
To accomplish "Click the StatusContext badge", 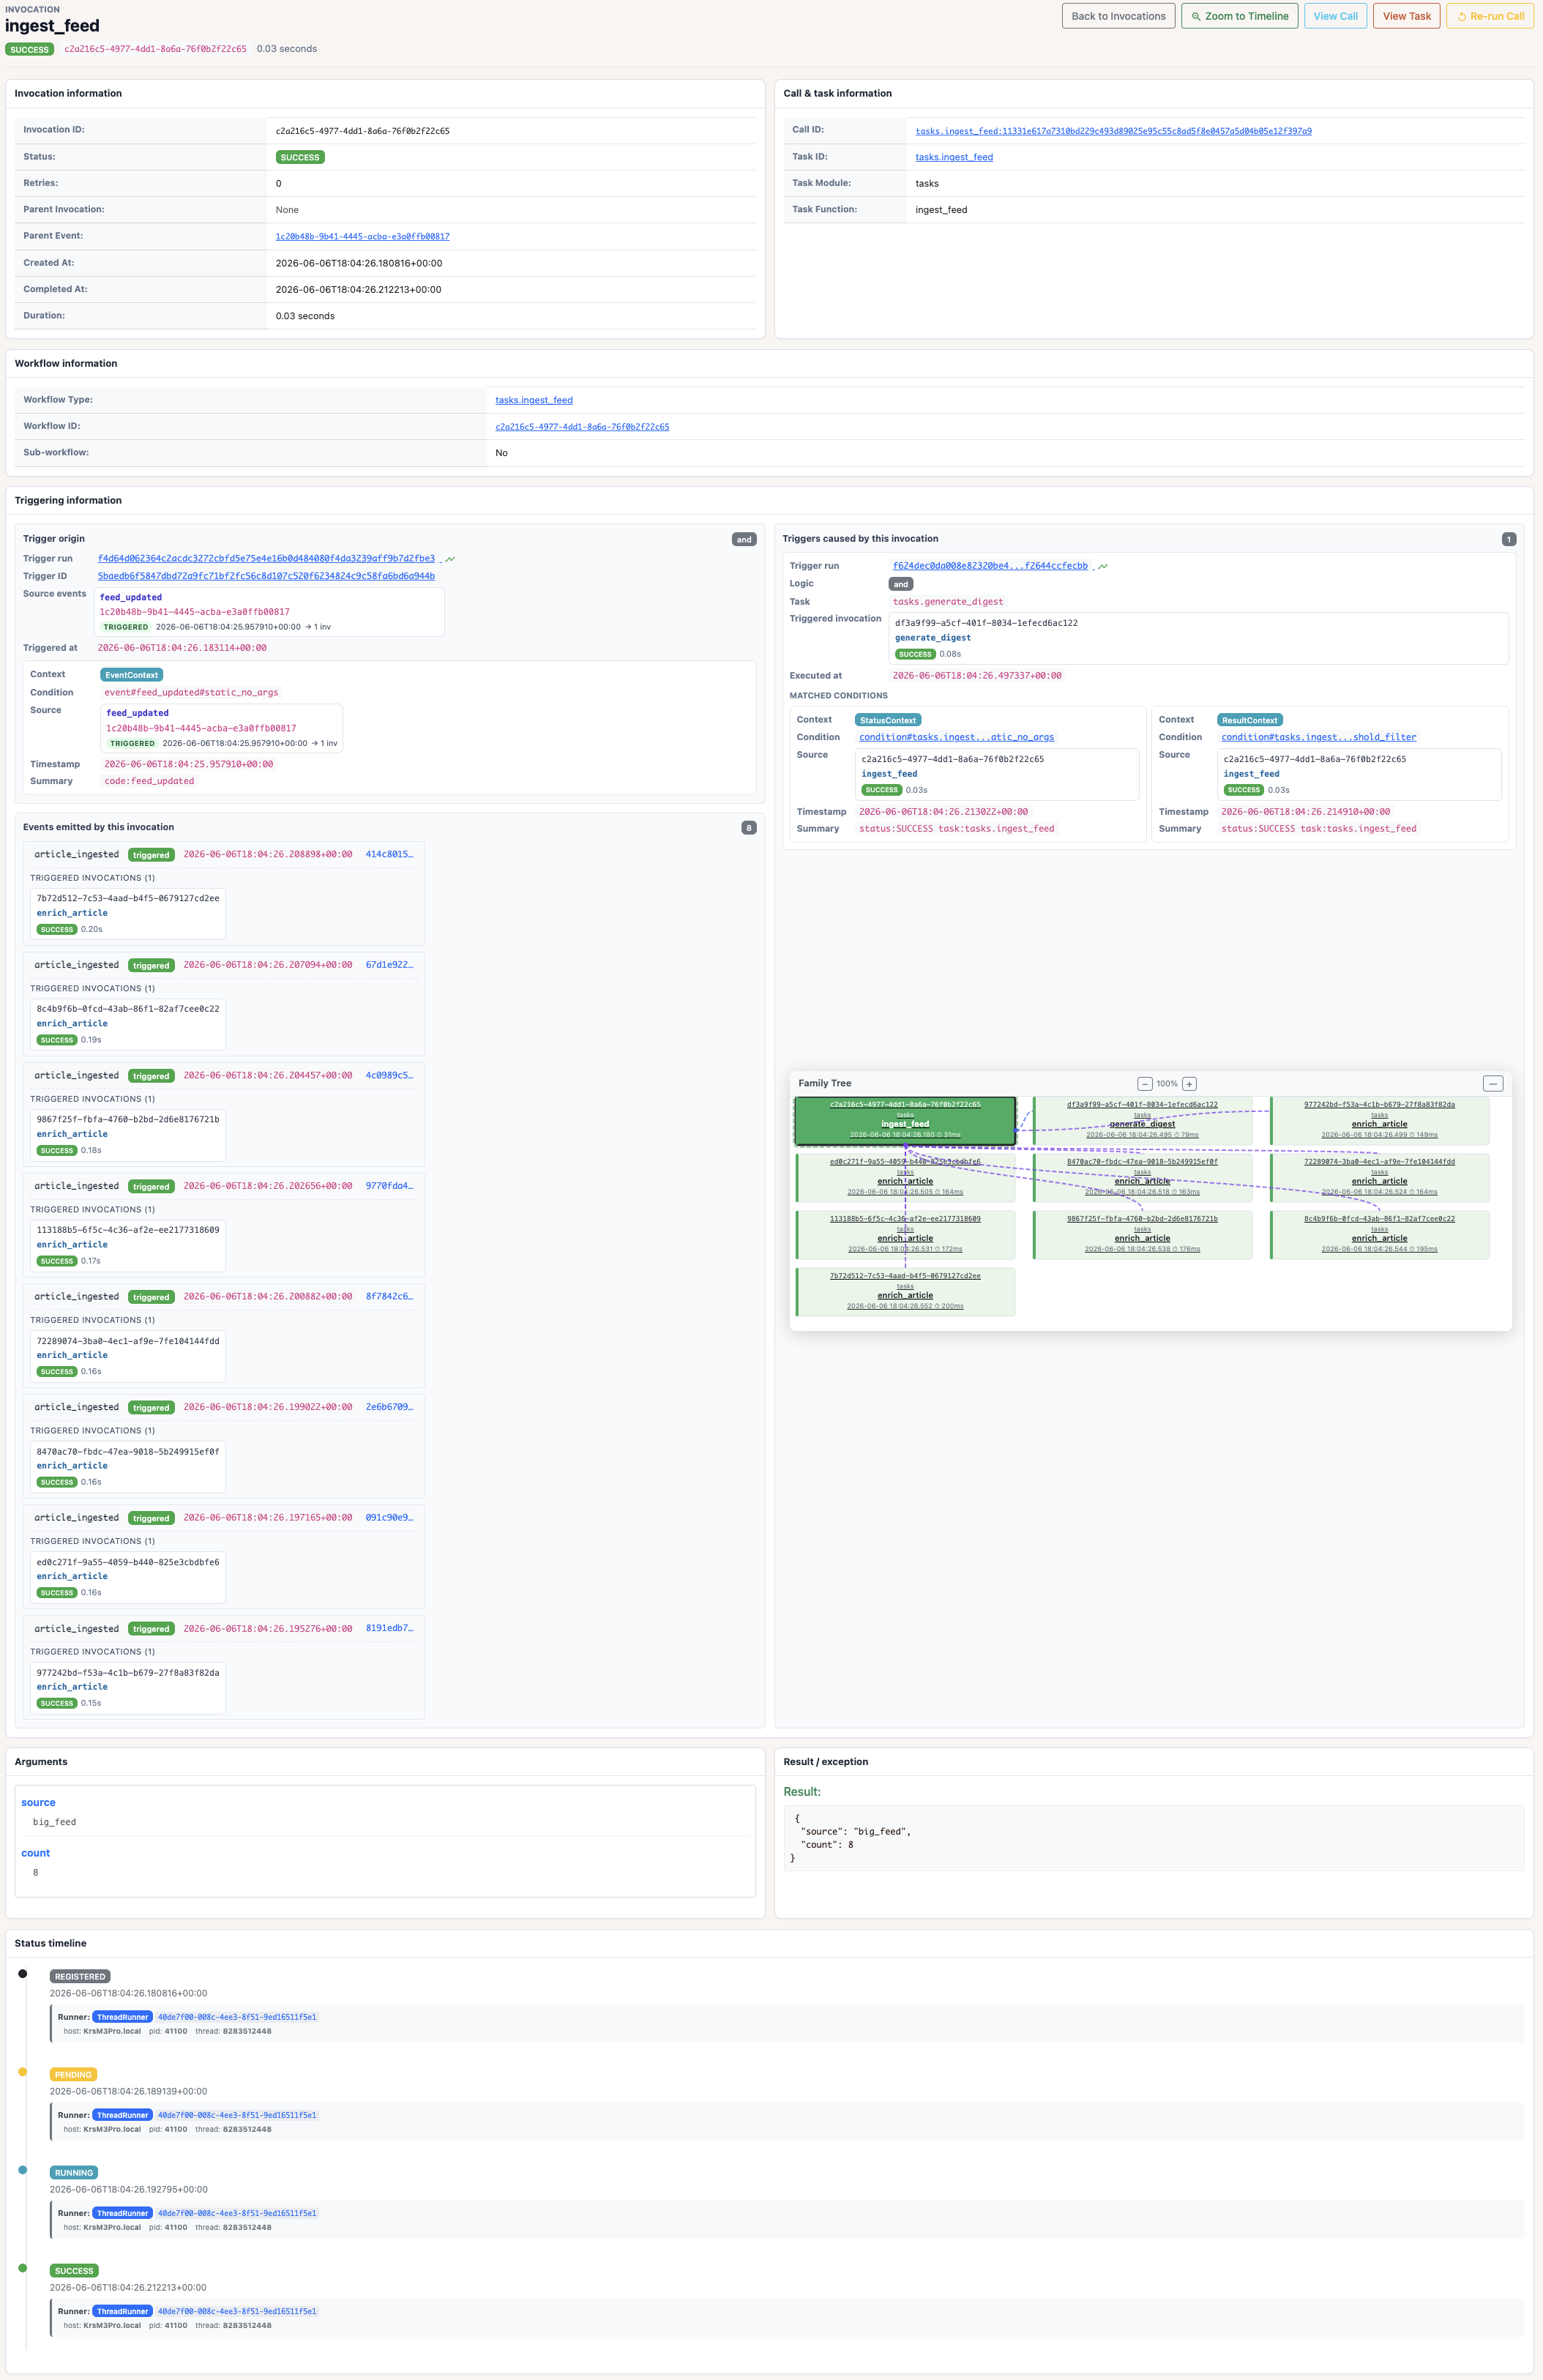I will (x=888, y=720).
